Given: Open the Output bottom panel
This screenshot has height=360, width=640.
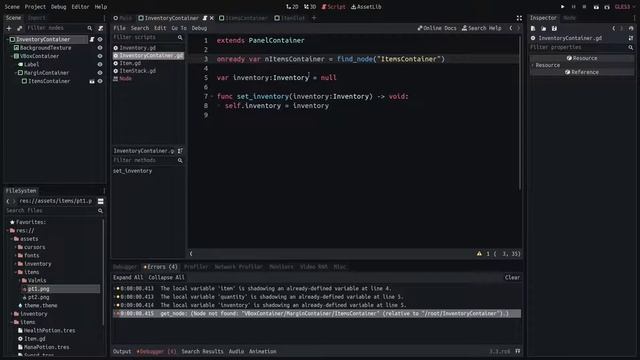Looking at the screenshot, I should tap(122, 351).
